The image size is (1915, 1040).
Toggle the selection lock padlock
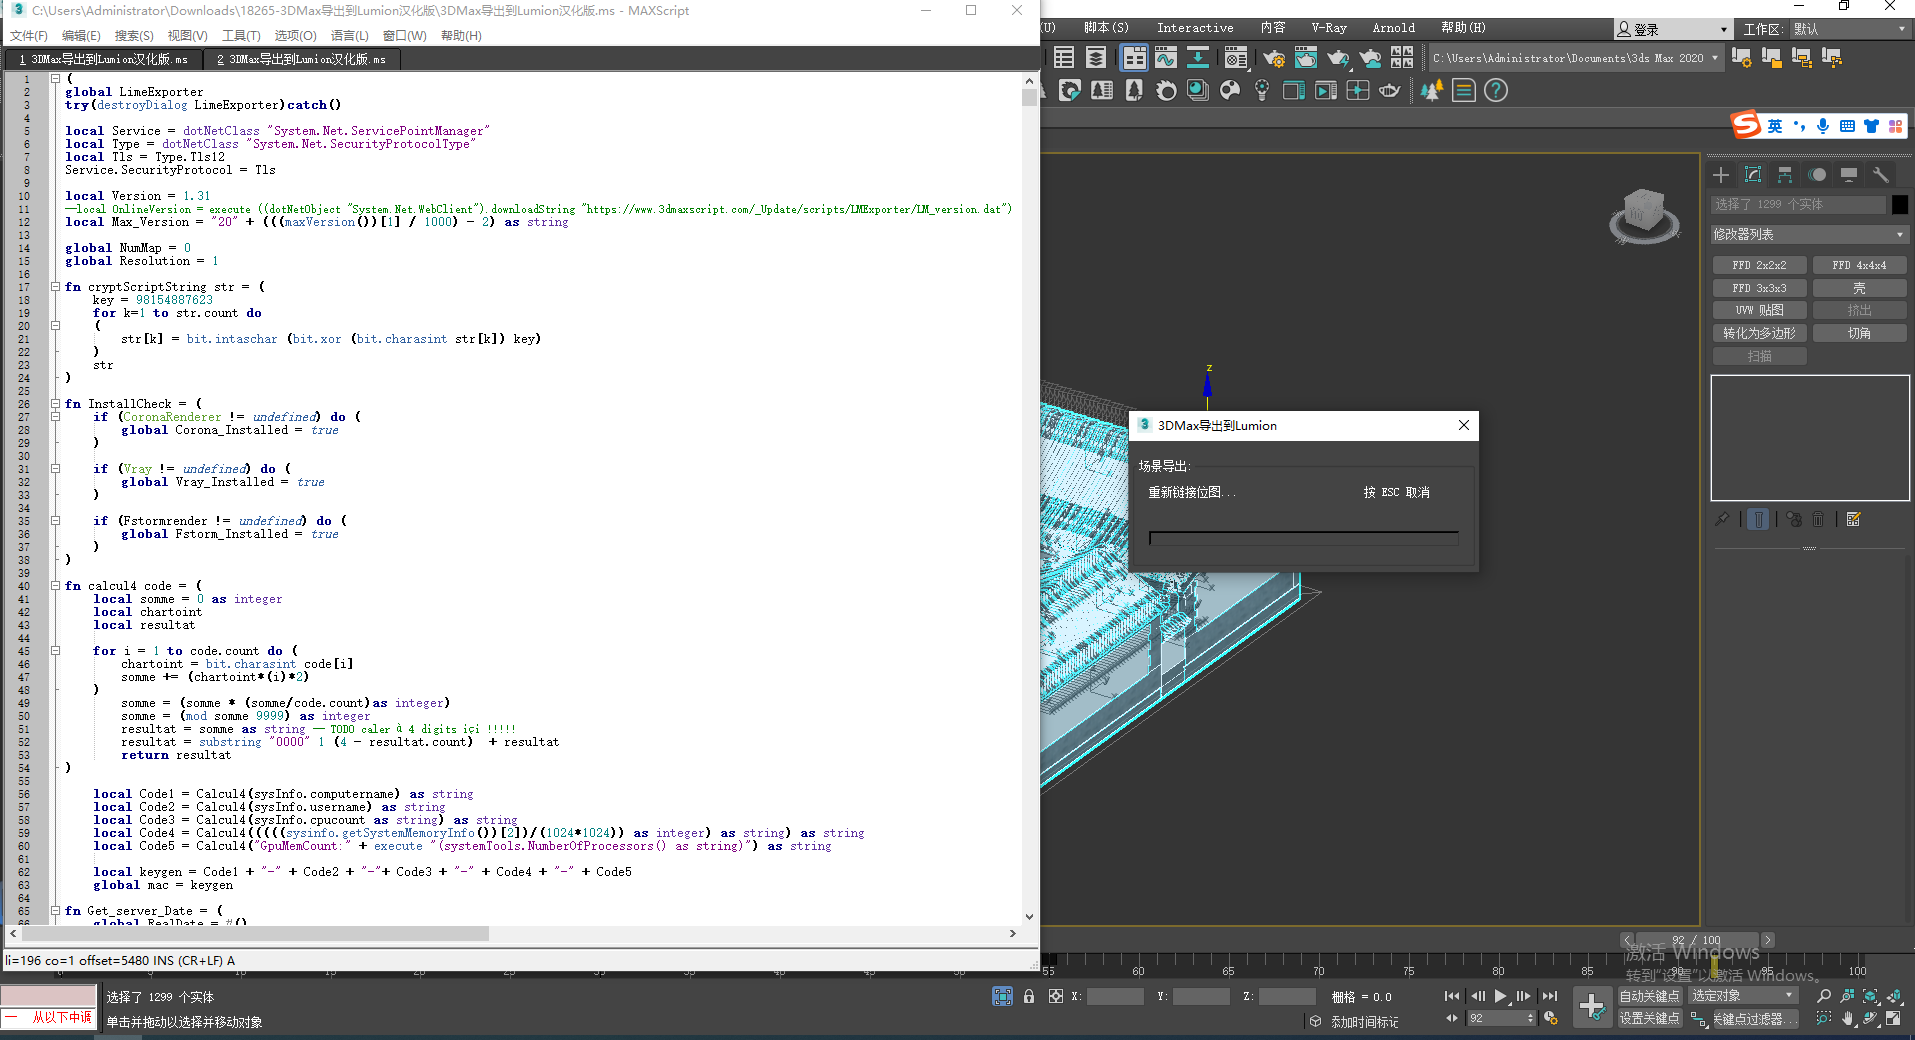1029,996
